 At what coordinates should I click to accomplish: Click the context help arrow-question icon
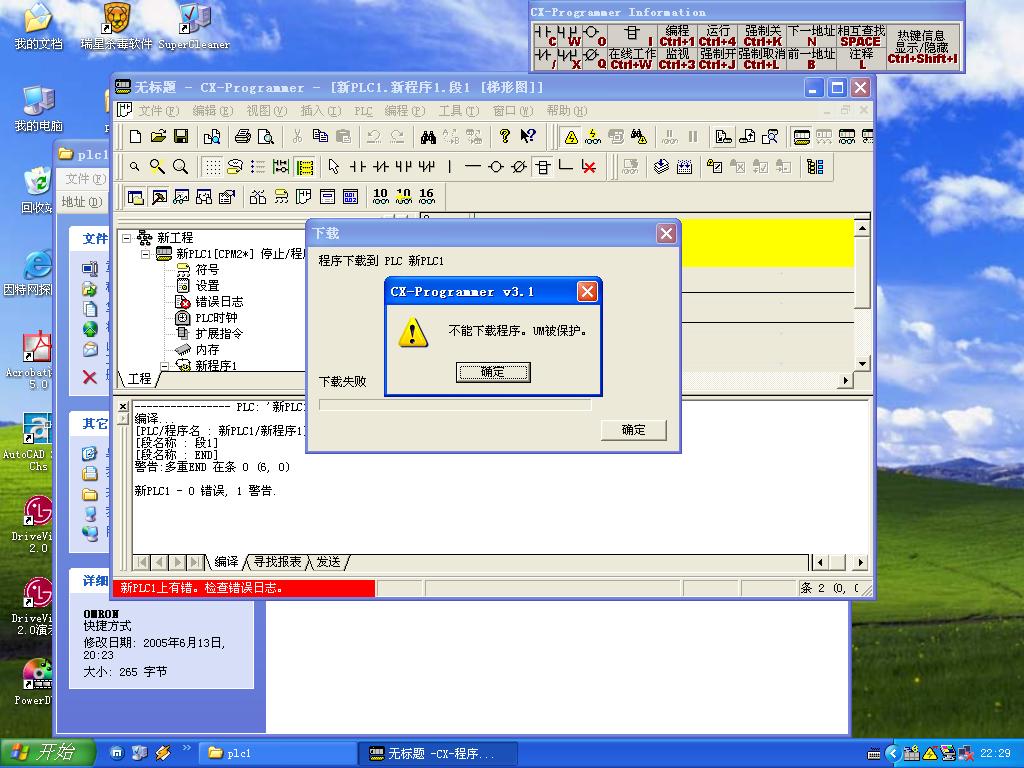tap(528, 136)
